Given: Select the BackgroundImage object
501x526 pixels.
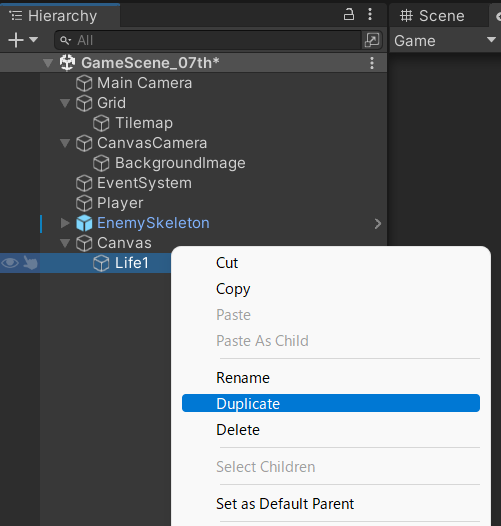Looking at the screenshot, I should [180, 163].
